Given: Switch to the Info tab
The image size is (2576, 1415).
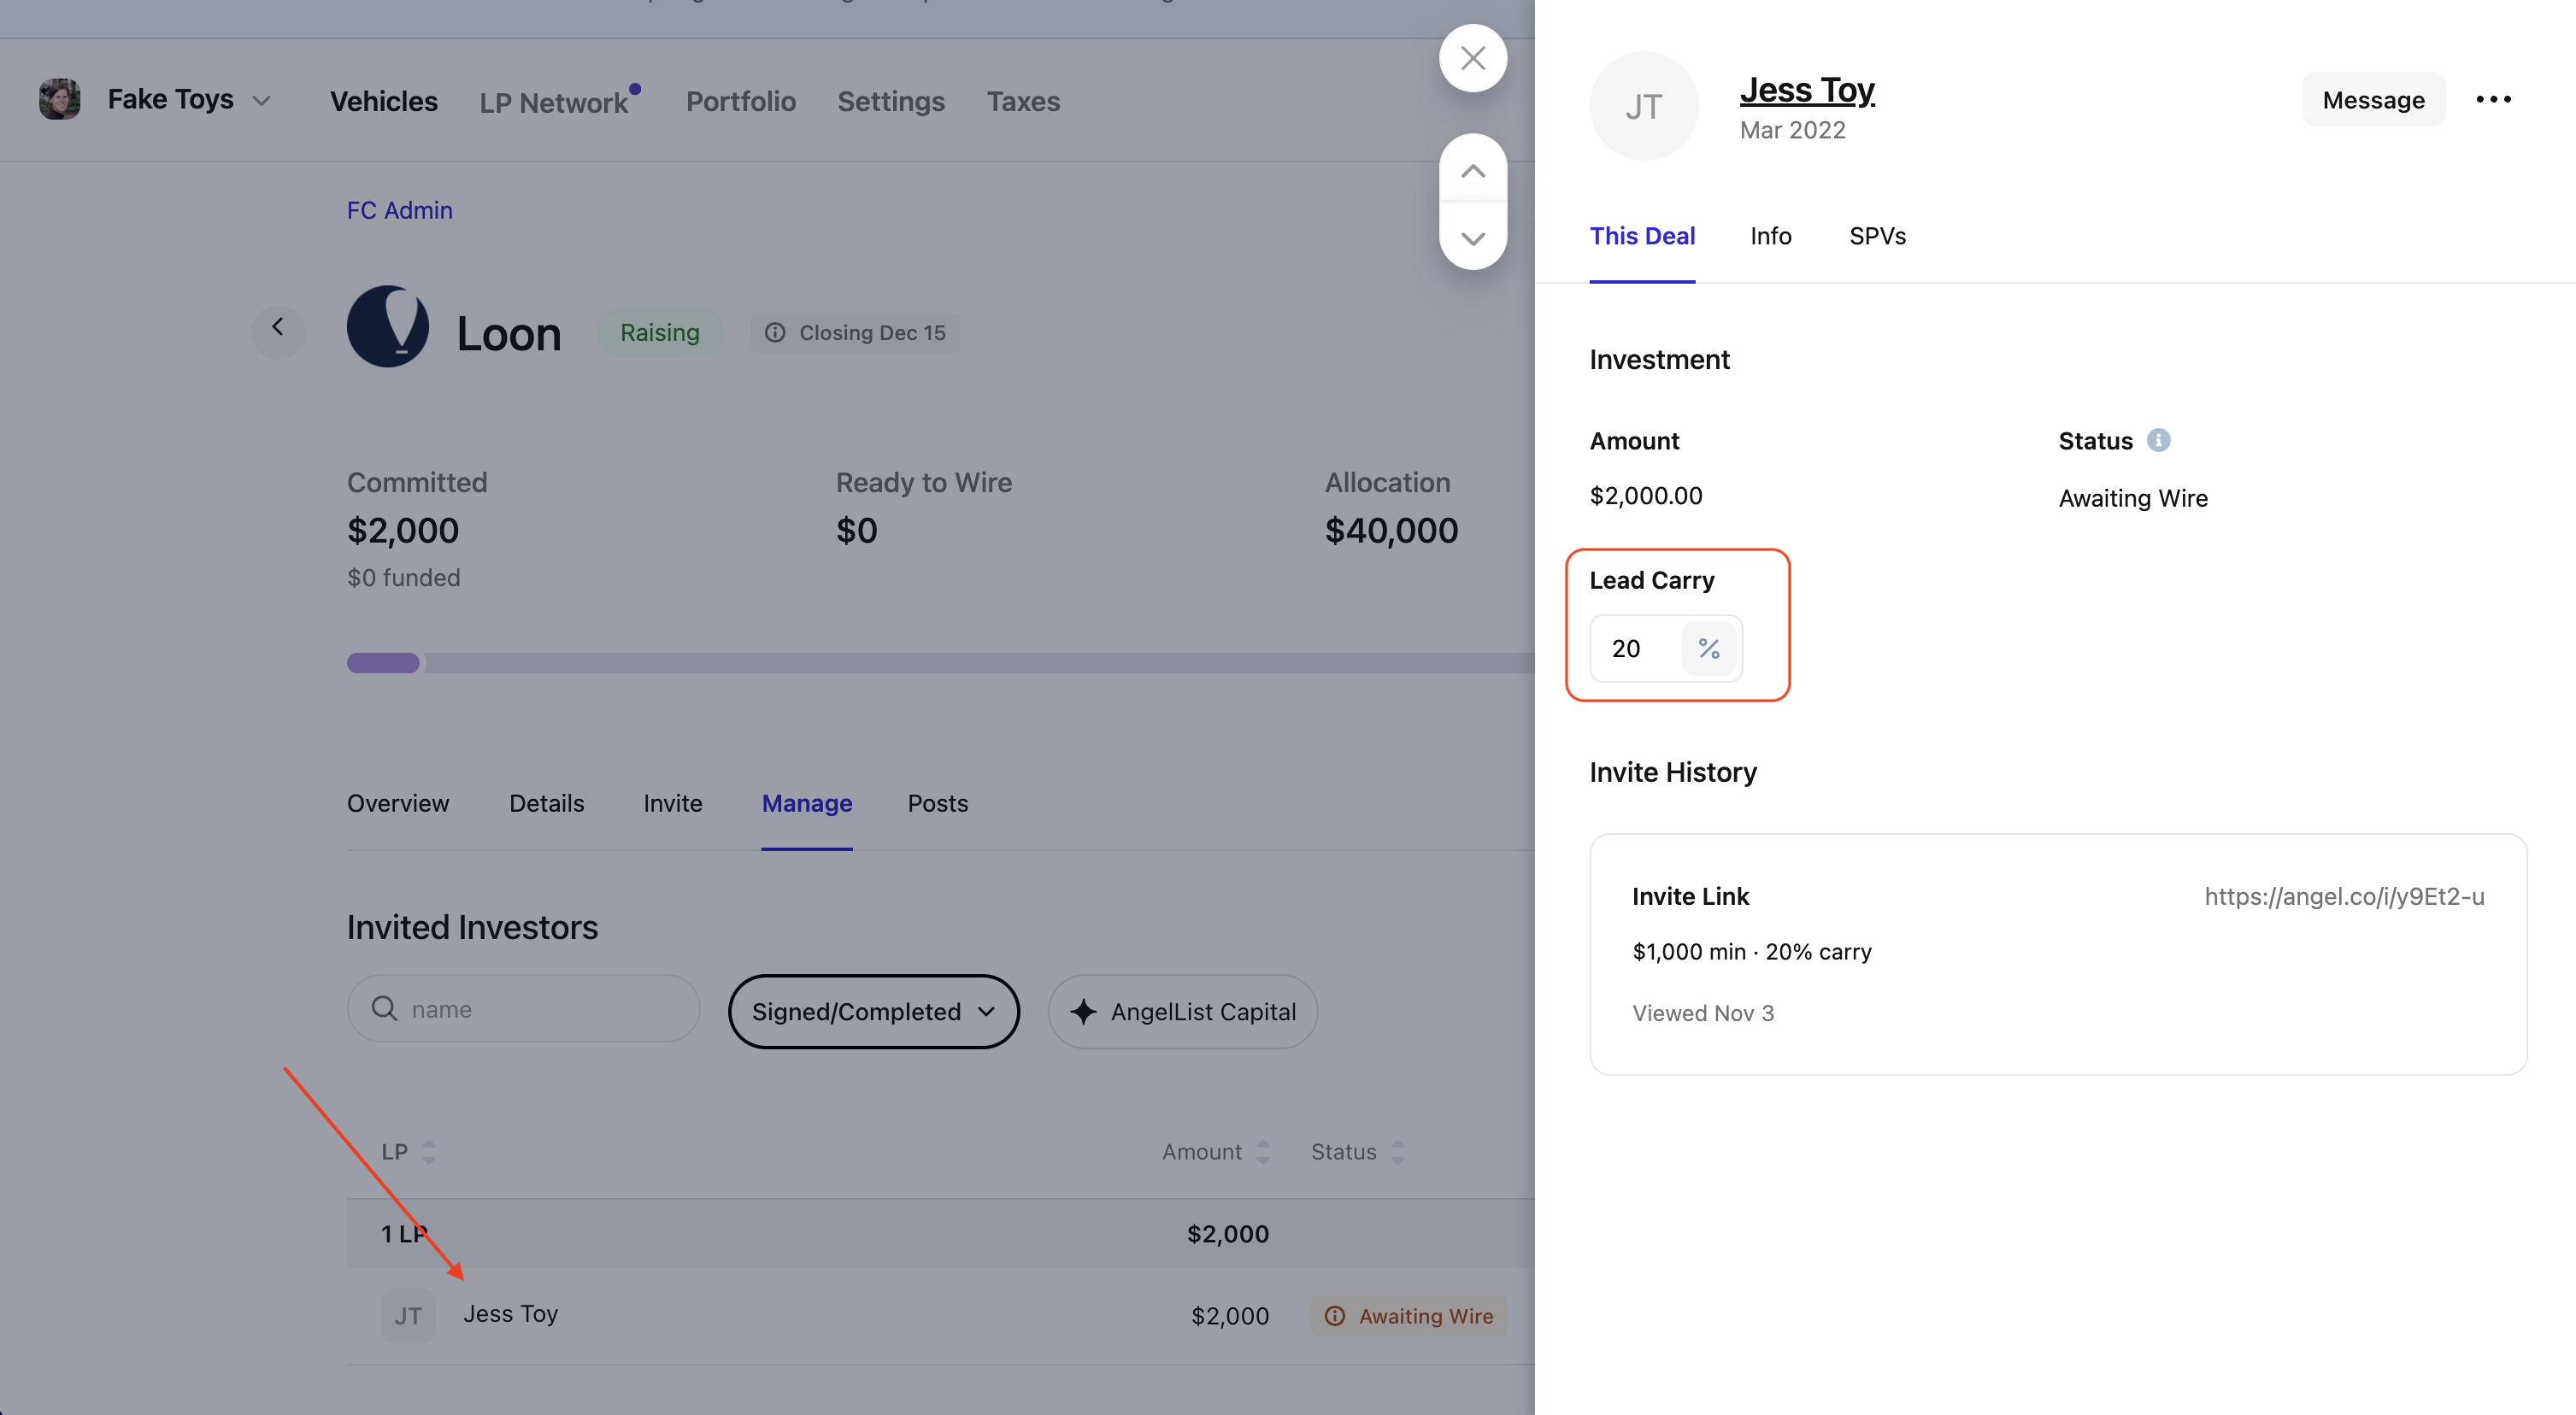Looking at the screenshot, I should click(x=1770, y=236).
